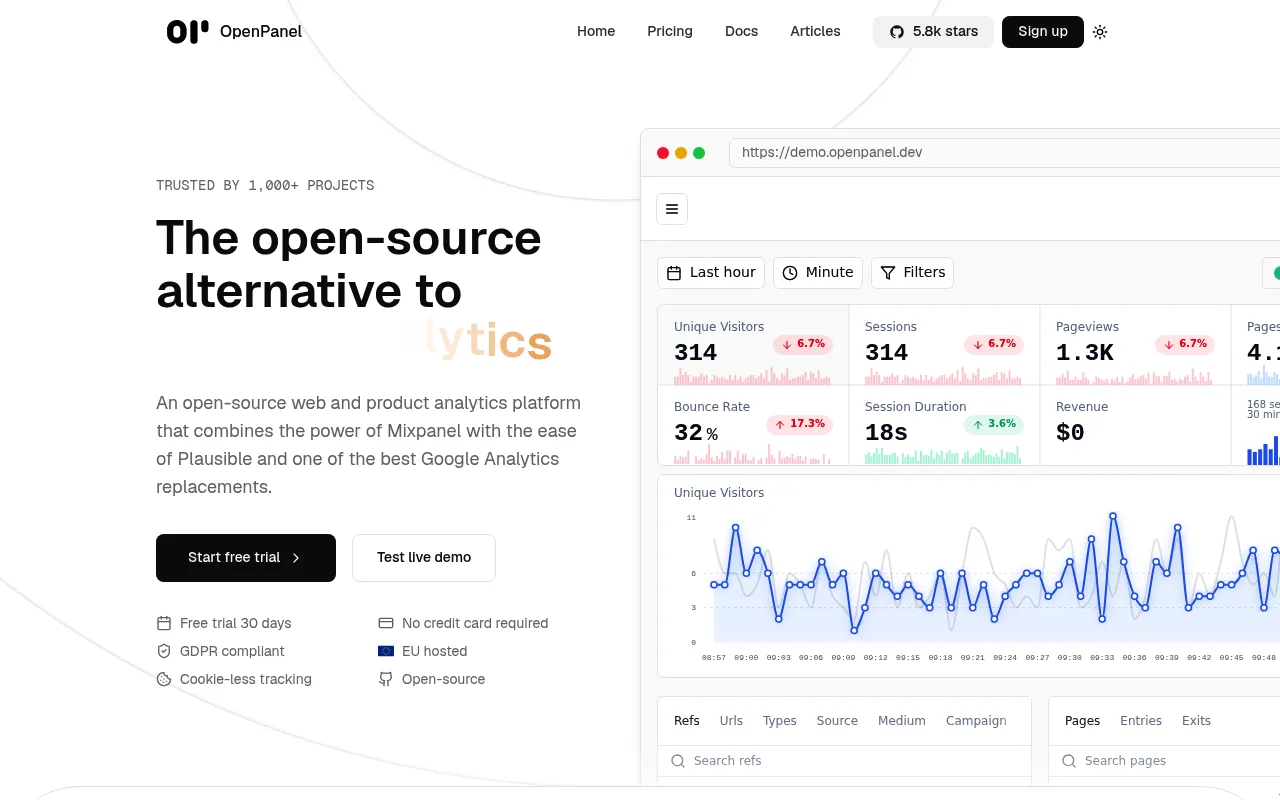Screen dimensions: 1280x800
Task: Click the Sessions 6.7% down badge
Action: [994, 344]
